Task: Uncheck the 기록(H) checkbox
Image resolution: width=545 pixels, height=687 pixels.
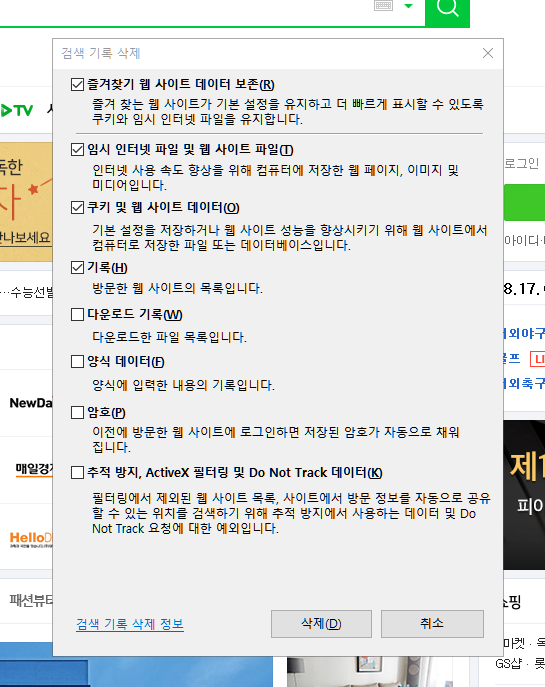Action: click(78, 267)
